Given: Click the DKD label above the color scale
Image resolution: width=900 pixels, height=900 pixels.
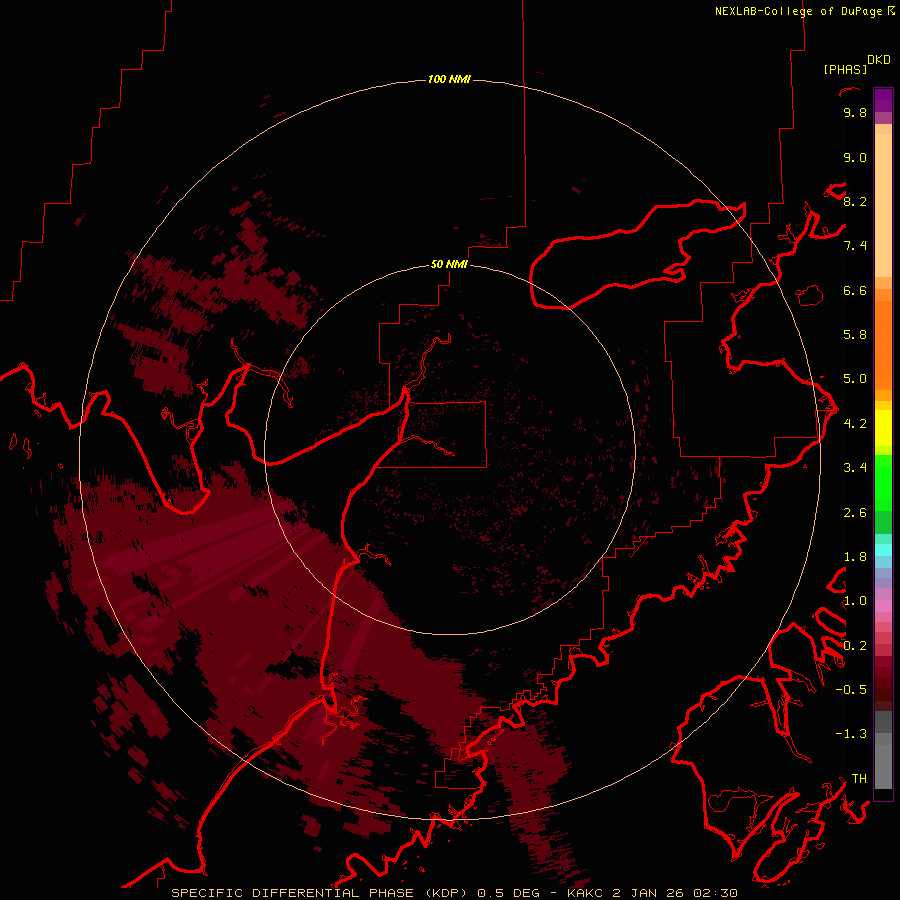Looking at the screenshot, I should coord(879,60).
